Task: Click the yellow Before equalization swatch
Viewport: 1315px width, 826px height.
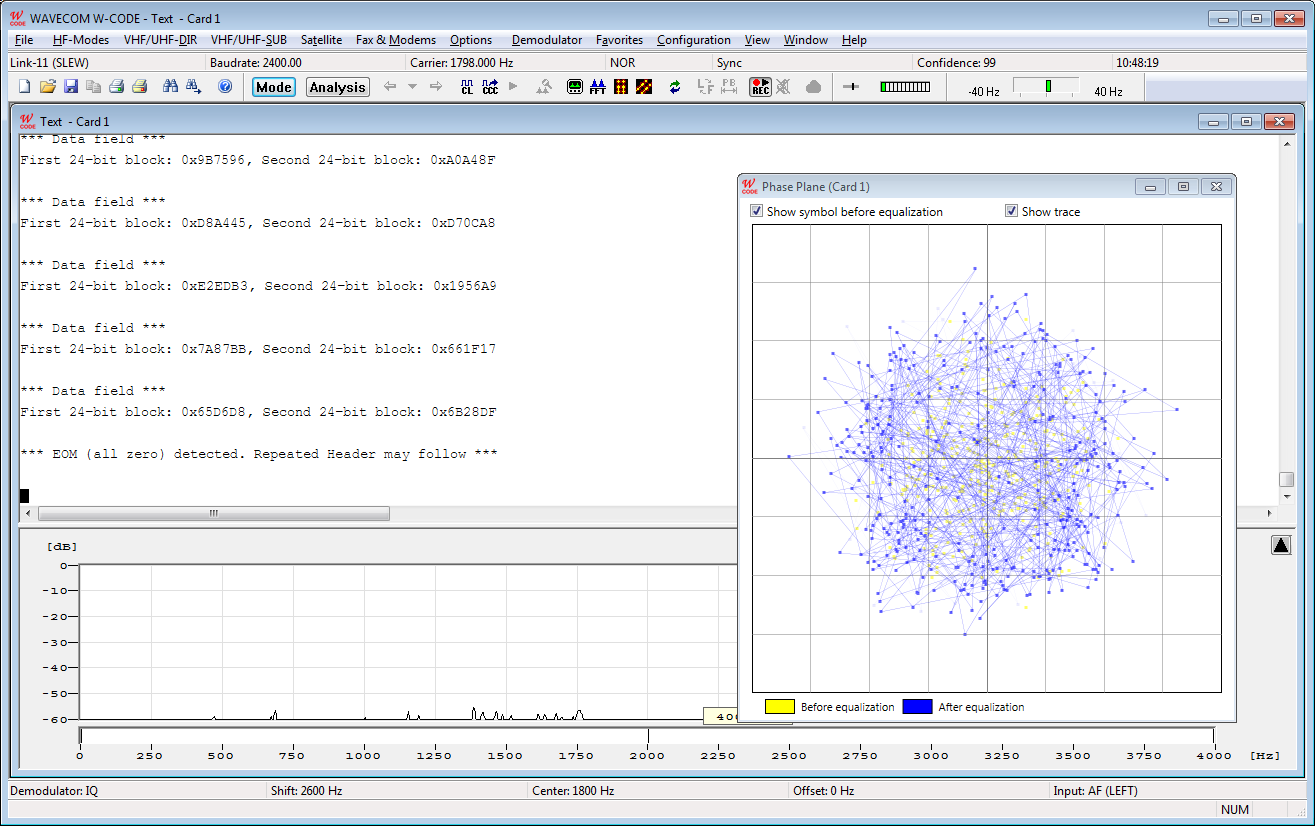Action: (780, 706)
